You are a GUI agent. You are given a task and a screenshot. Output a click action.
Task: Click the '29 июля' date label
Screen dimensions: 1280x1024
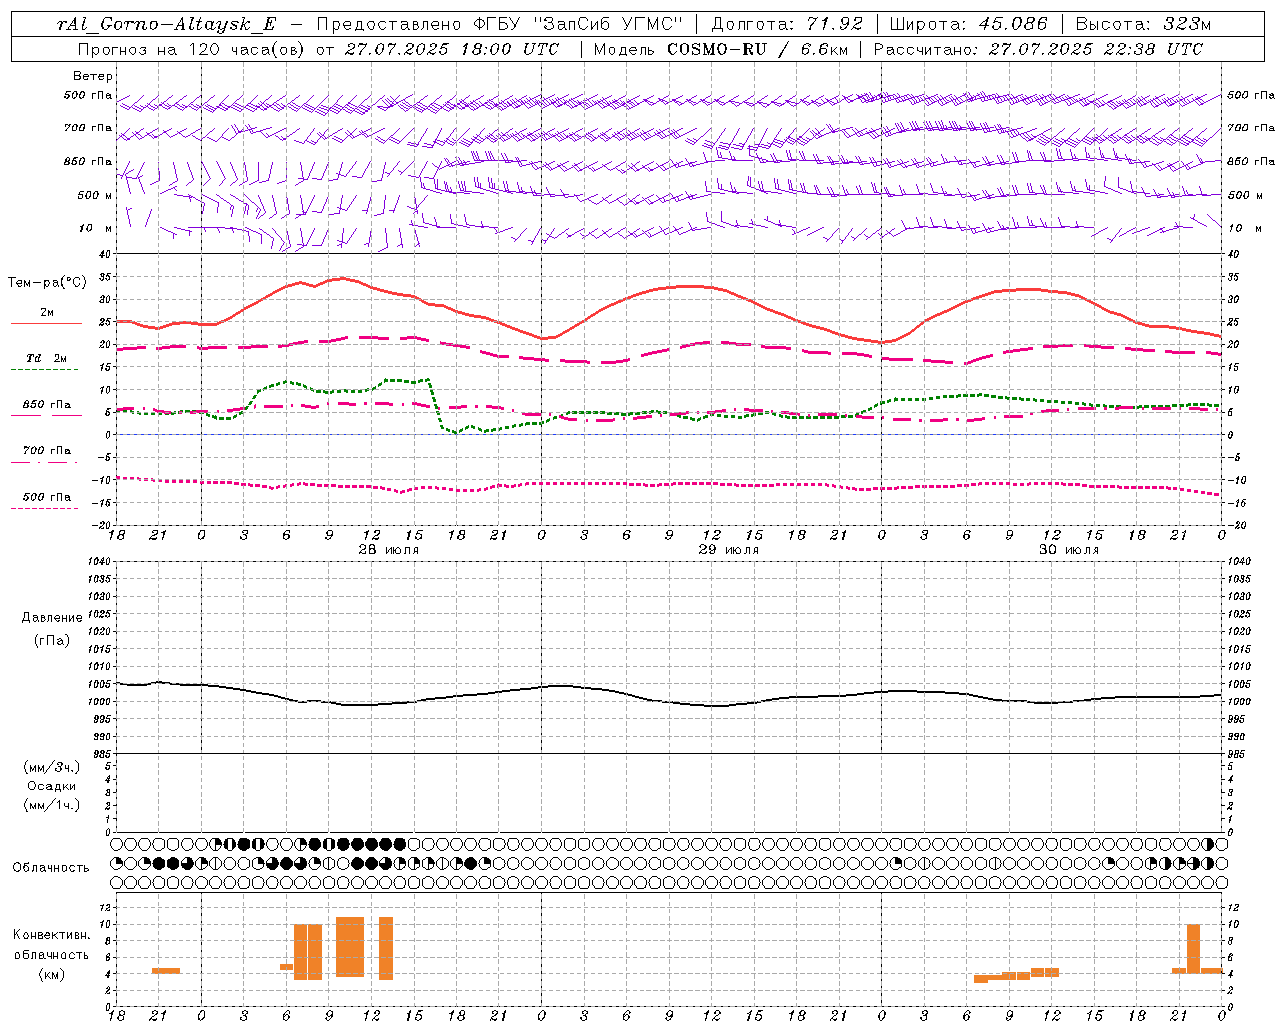728,550
